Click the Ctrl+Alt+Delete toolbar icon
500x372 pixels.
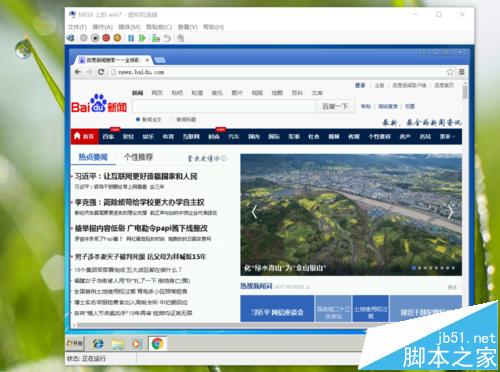[x=71, y=38]
